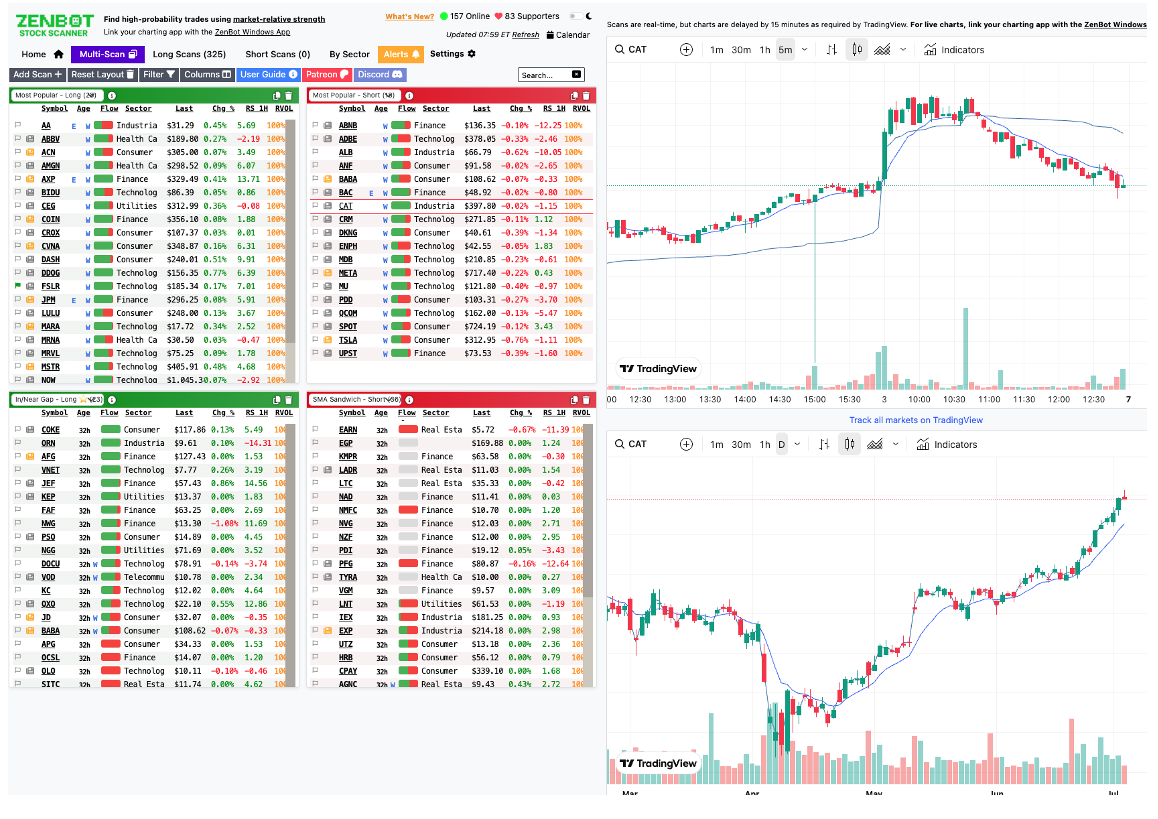Select bar chart style on daily chart
The image size is (1158, 819).
tap(824, 444)
